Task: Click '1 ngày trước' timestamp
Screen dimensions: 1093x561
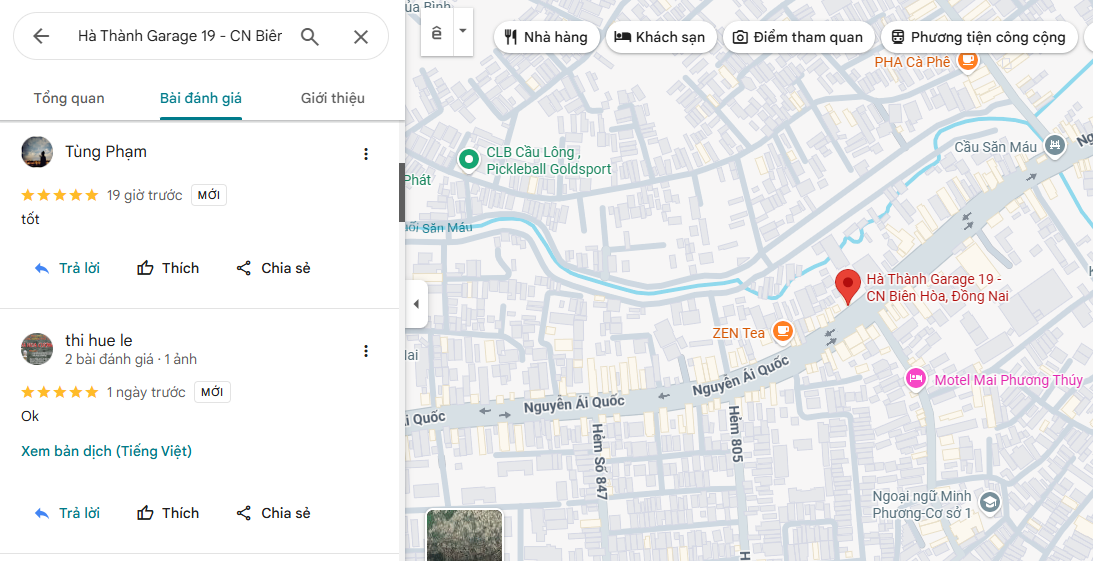Action: click(146, 392)
